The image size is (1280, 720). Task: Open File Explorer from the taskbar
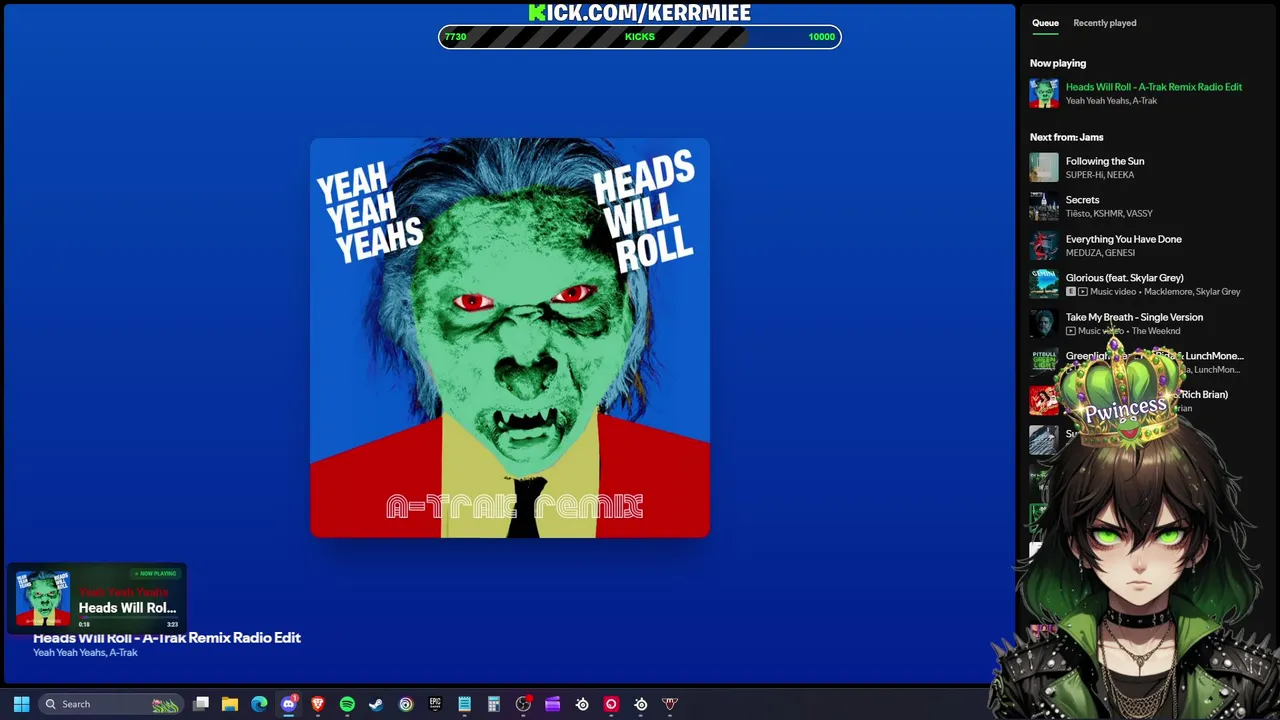(x=230, y=704)
